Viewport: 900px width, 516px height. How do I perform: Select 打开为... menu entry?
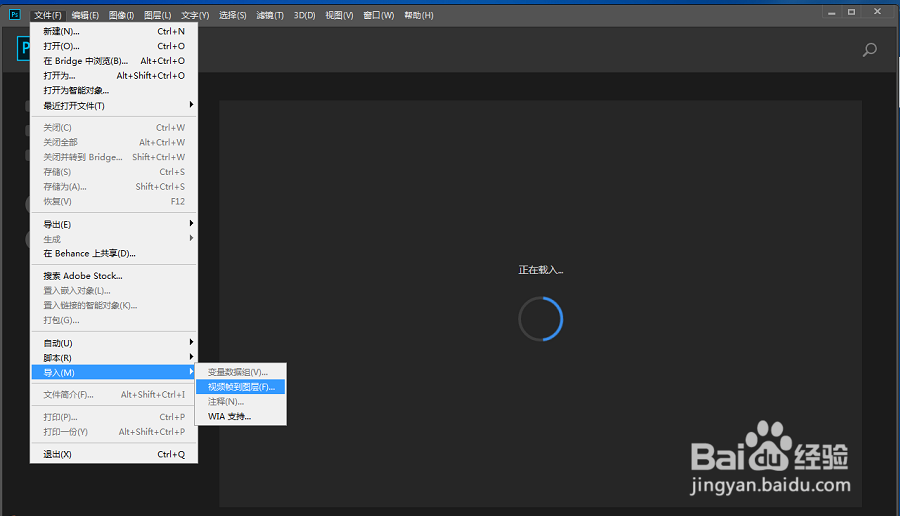(x=114, y=76)
